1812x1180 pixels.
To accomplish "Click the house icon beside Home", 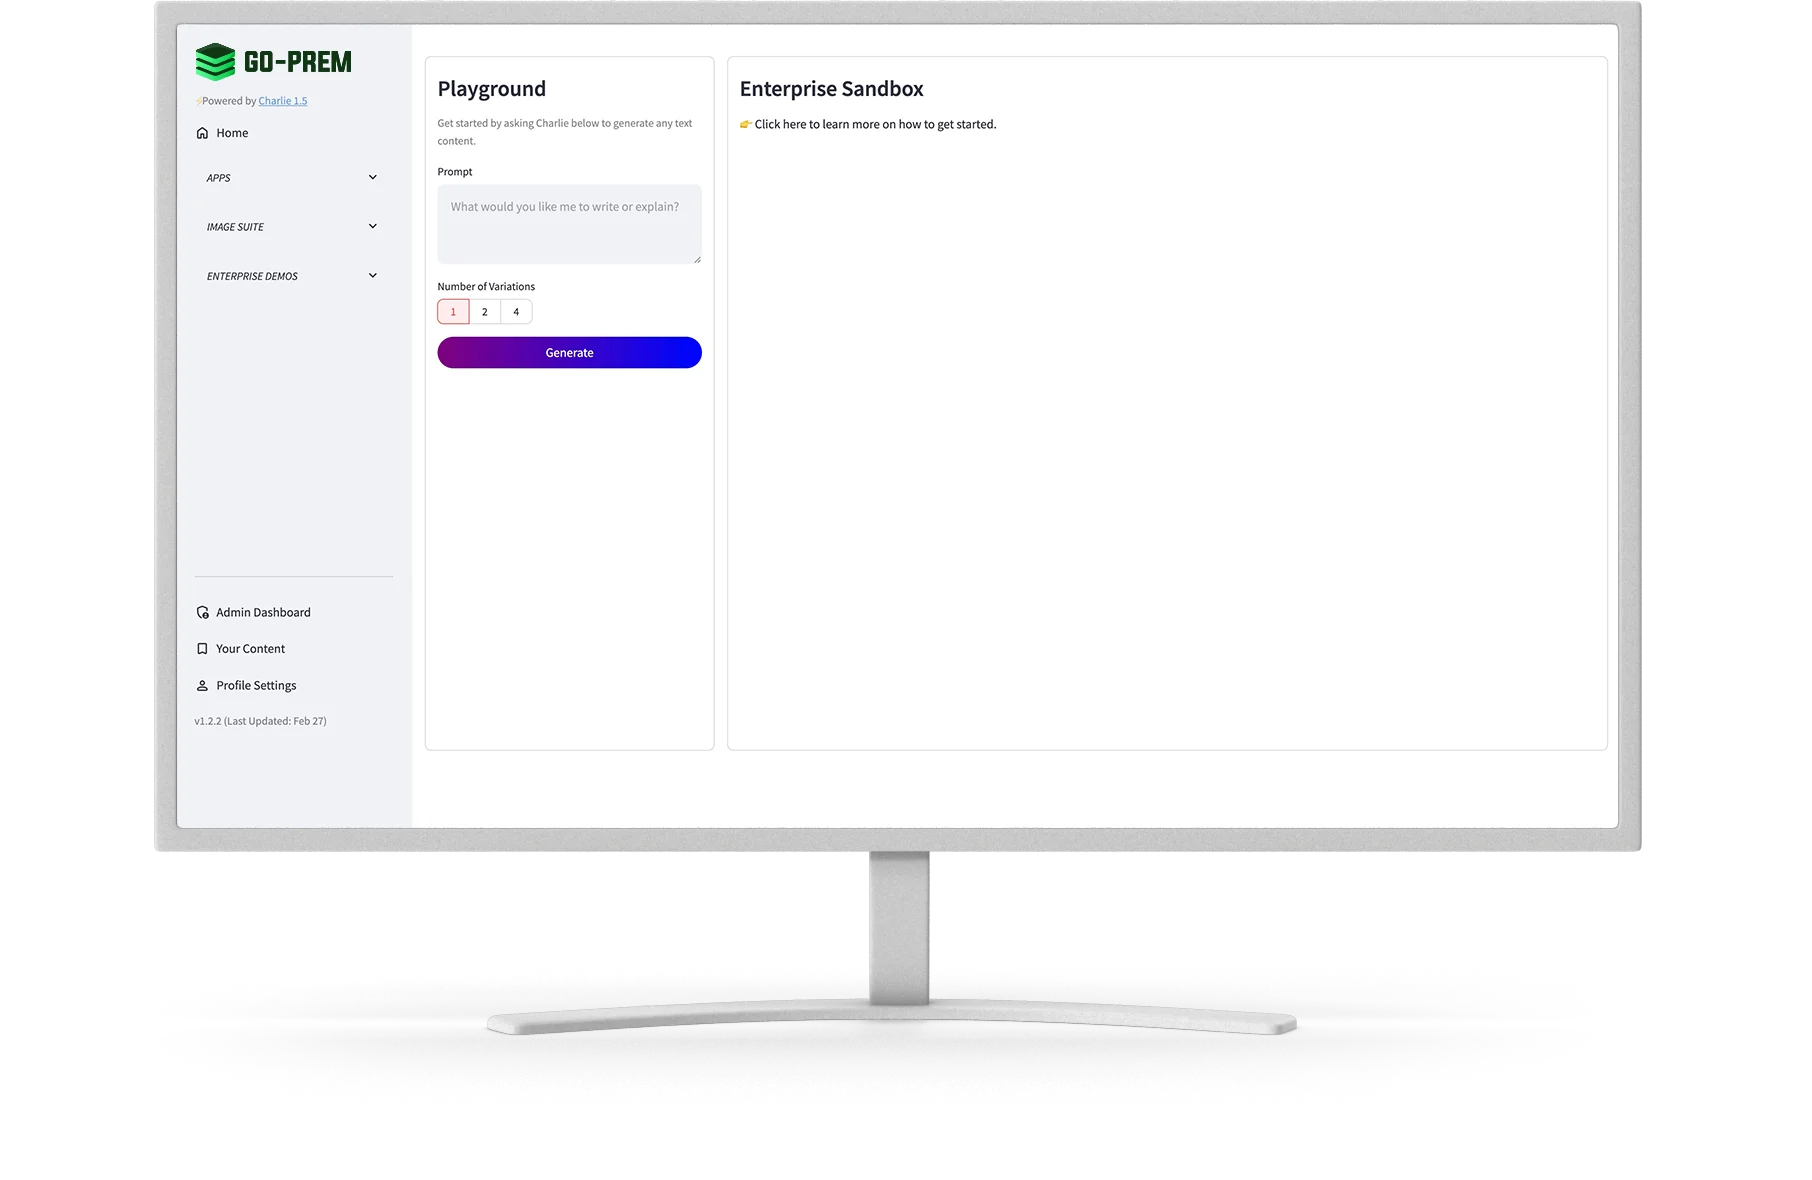I will [x=202, y=133].
